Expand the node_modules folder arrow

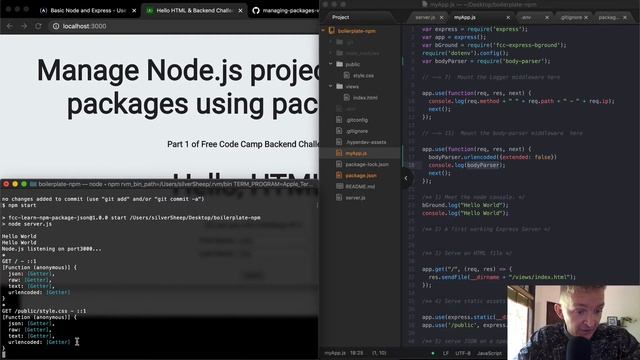pos(331,53)
